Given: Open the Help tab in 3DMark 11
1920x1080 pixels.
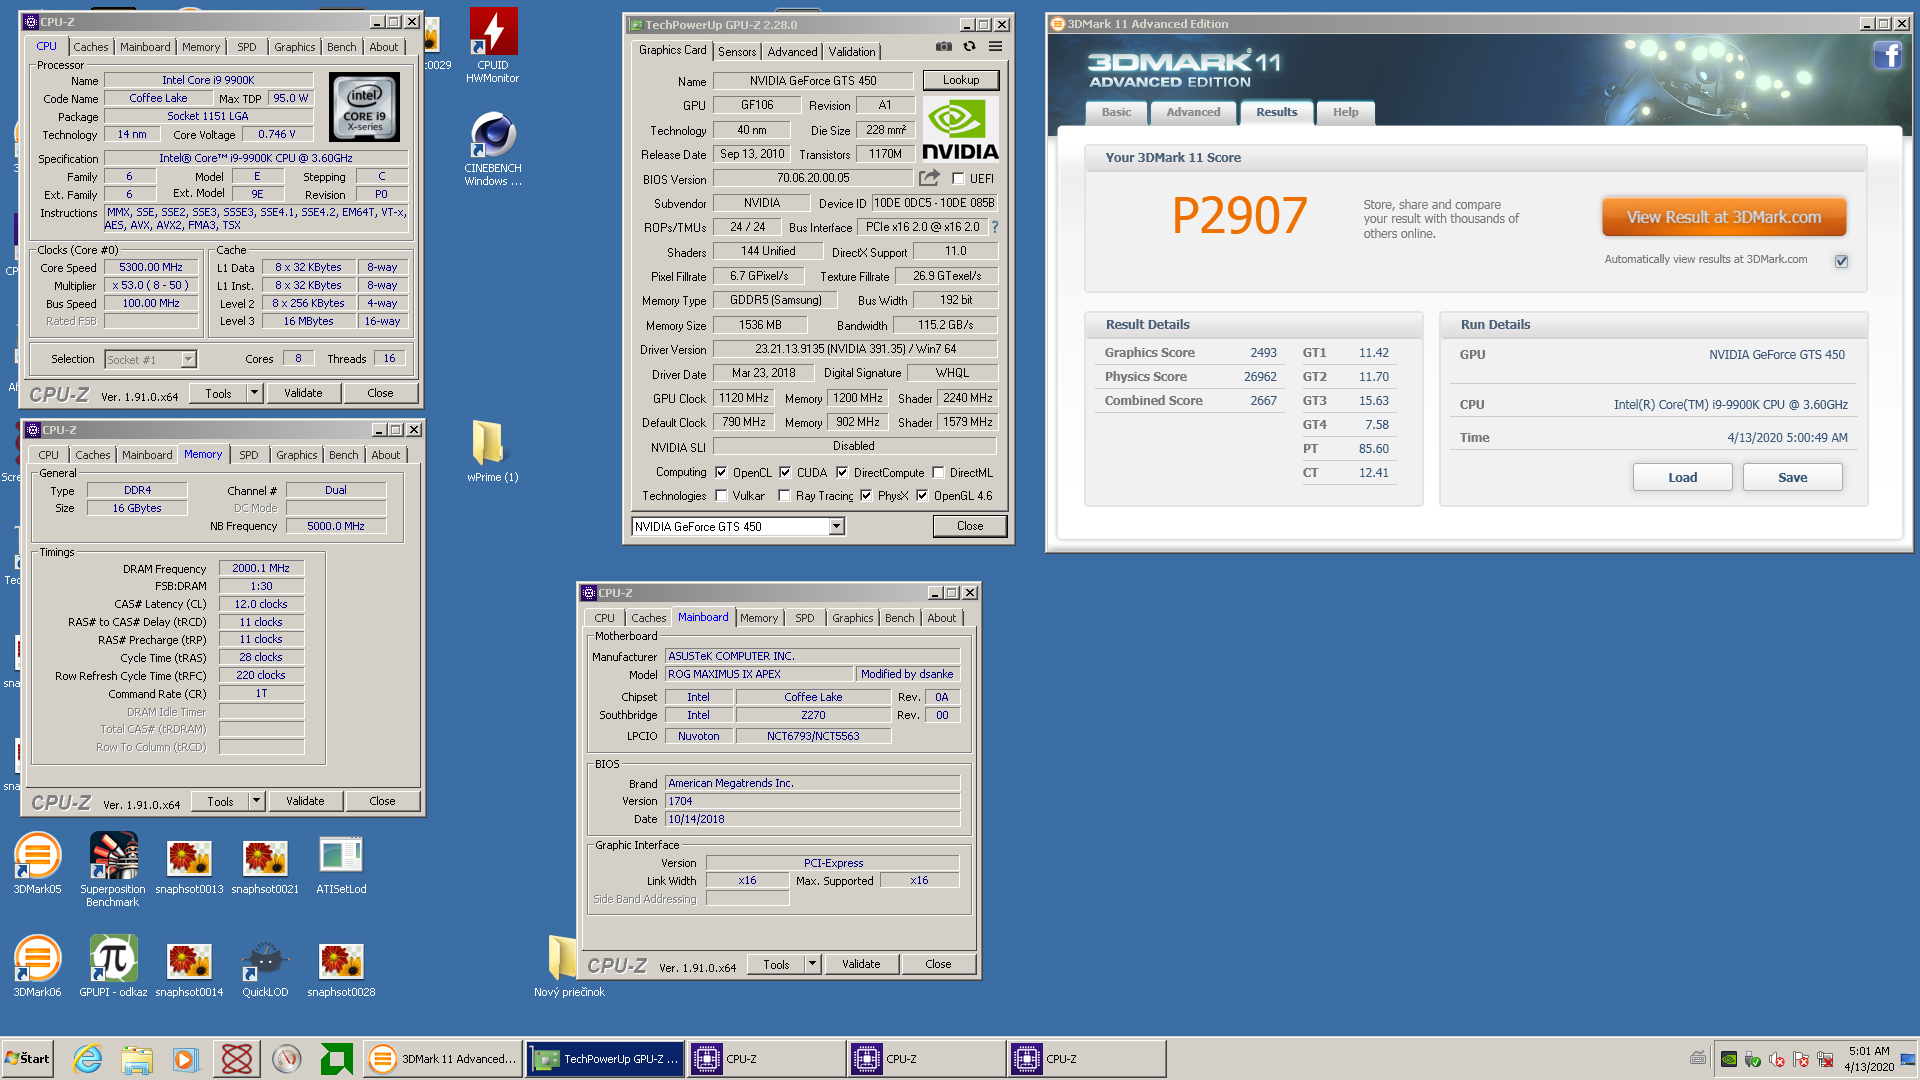Looking at the screenshot, I should click(1345, 112).
